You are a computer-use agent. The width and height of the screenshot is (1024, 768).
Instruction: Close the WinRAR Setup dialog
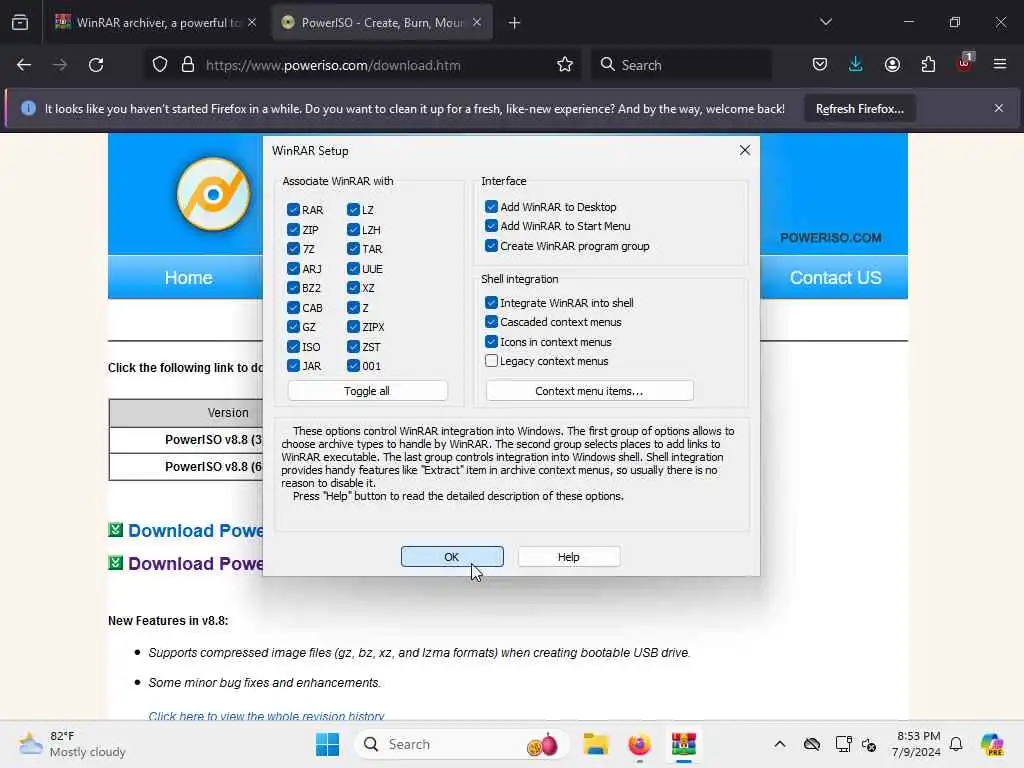744,150
